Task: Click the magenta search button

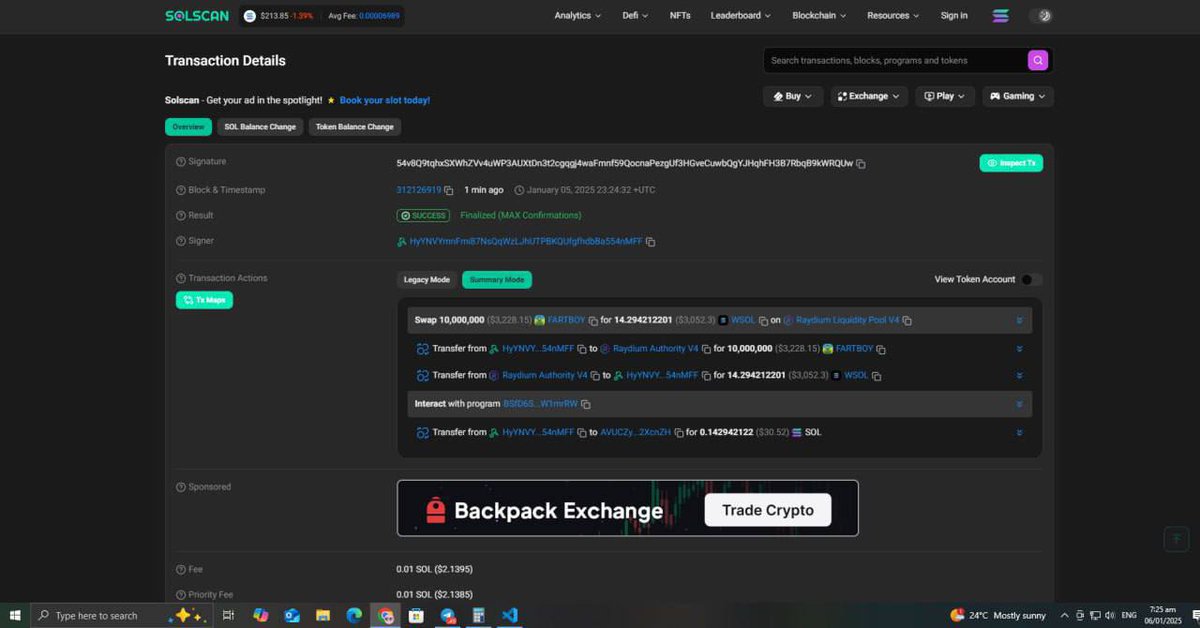Action: pos(1038,60)
